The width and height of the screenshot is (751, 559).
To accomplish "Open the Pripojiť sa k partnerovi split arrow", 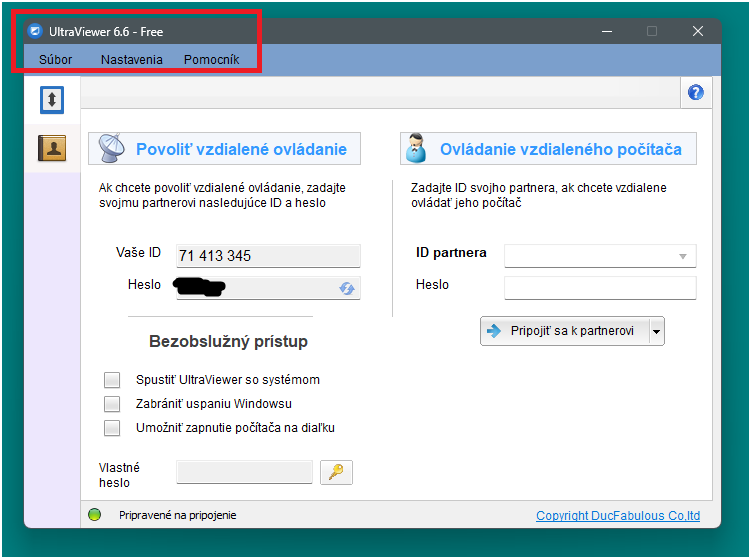I will coord(657,331).
